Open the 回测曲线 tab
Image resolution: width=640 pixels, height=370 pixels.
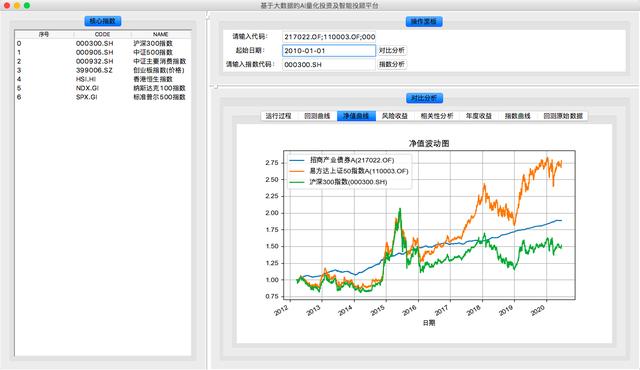pos(317,116)
